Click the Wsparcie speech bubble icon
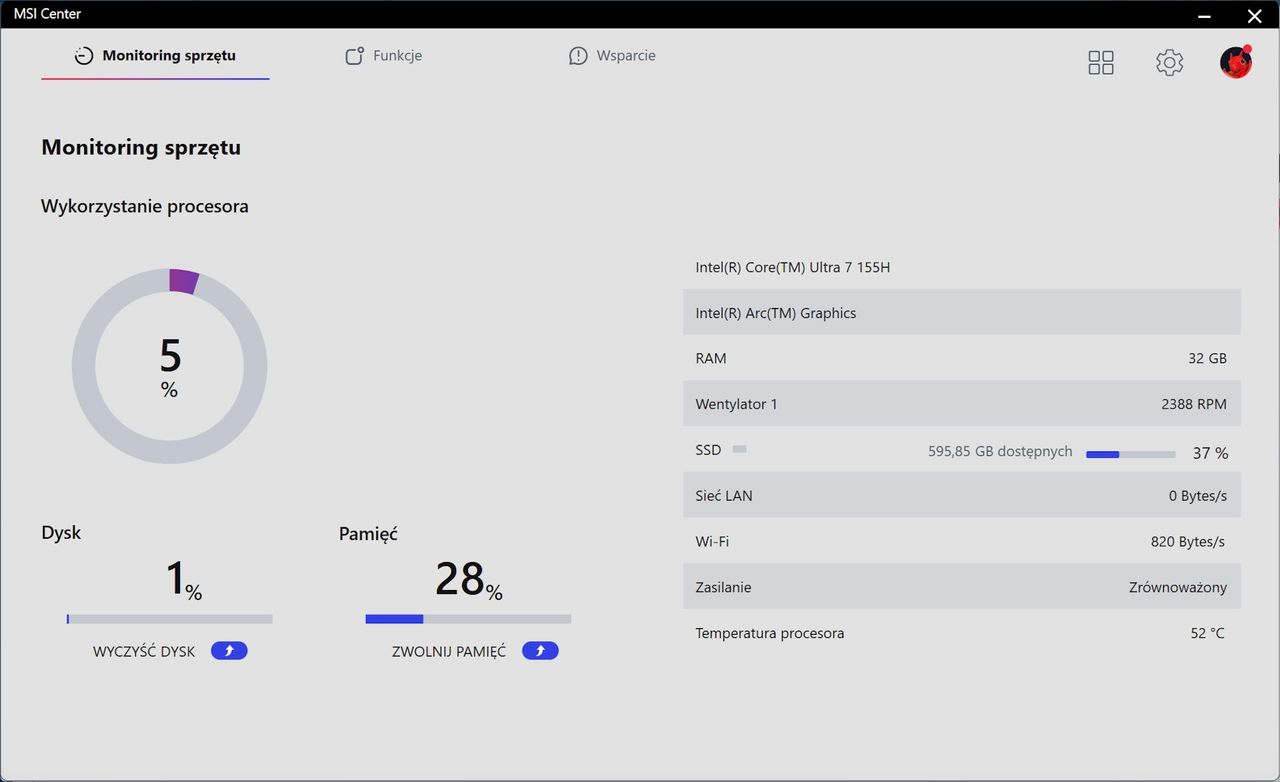This screenshot has height=782, width=1280. [x=578, y=56]
